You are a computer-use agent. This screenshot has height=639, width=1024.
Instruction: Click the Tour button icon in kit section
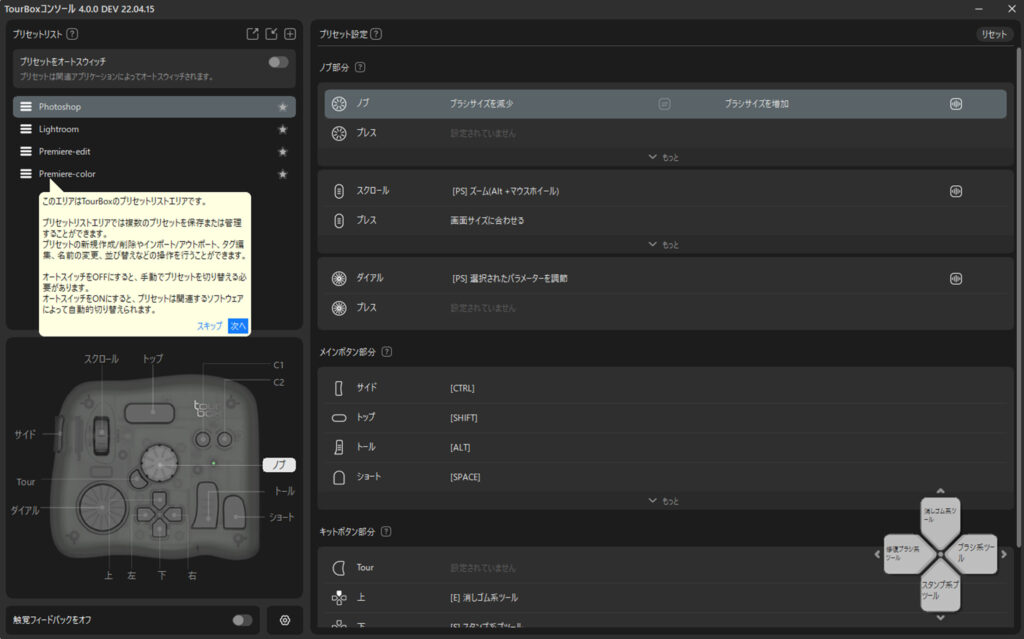(x=339, y=568)
